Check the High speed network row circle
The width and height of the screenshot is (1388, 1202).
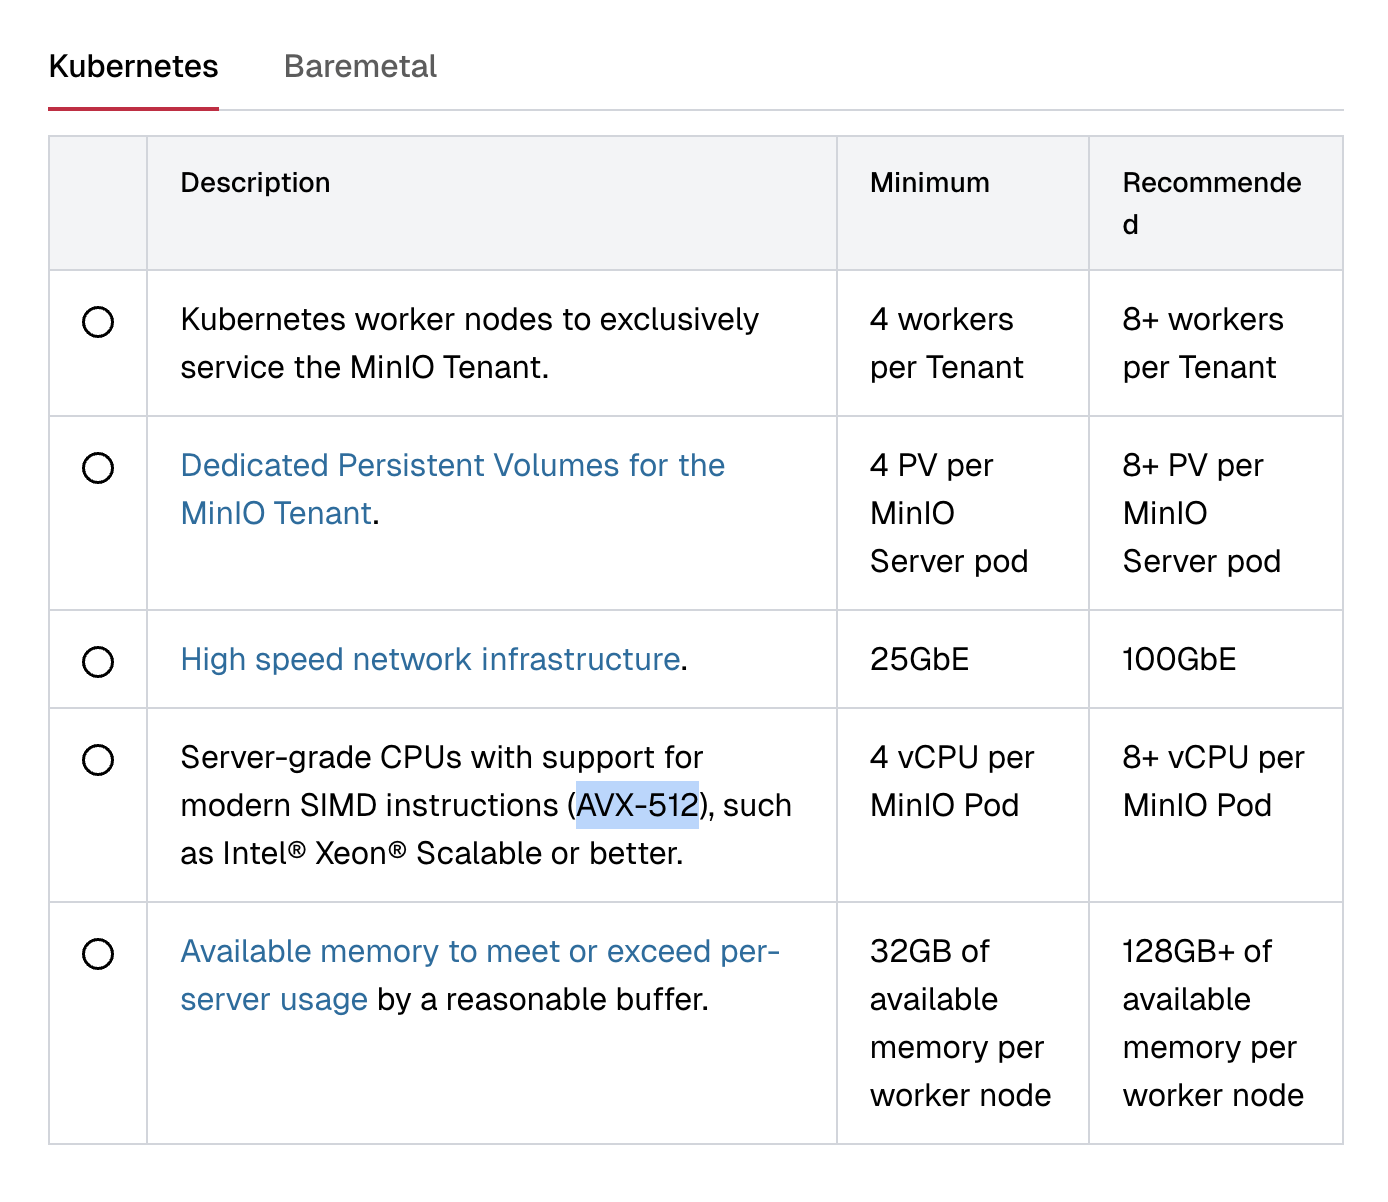click(98, 662)
